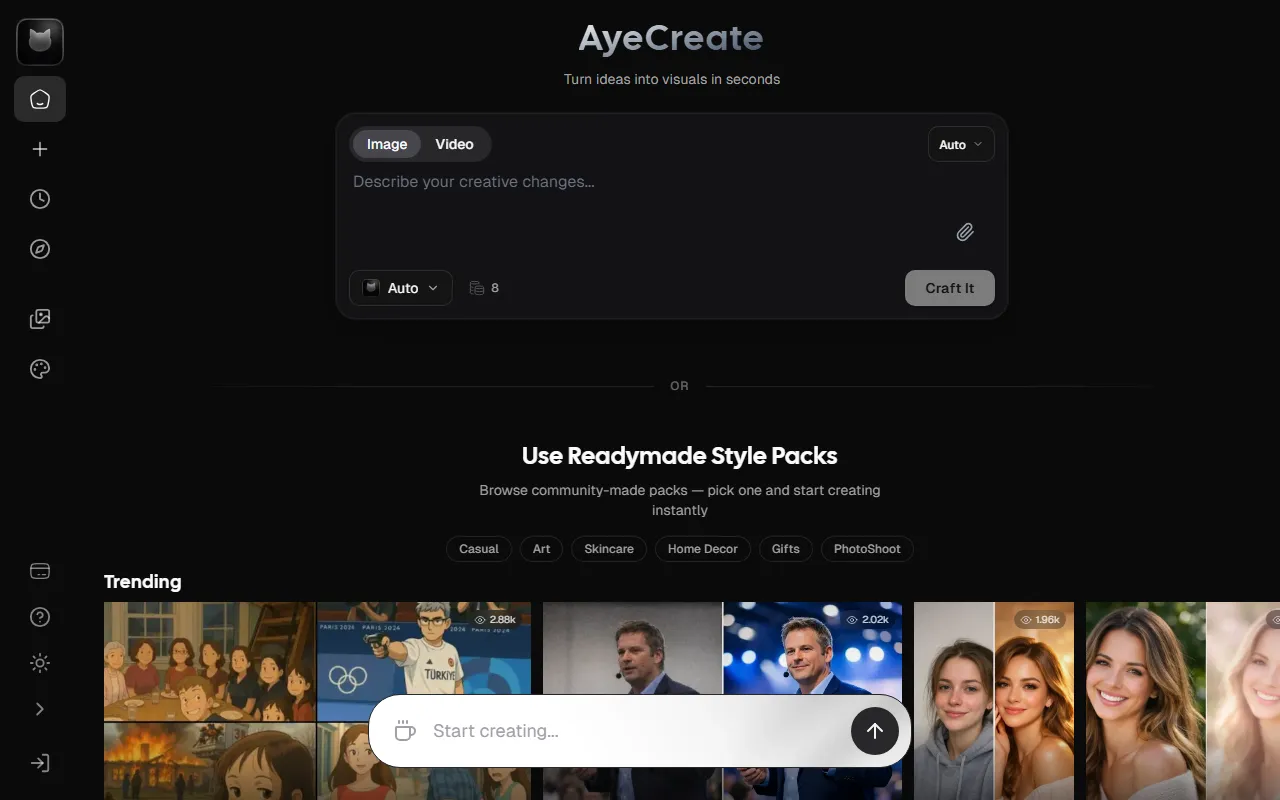
Task: Open the image gallery icon in sidebar
Action: coord(40,319)
